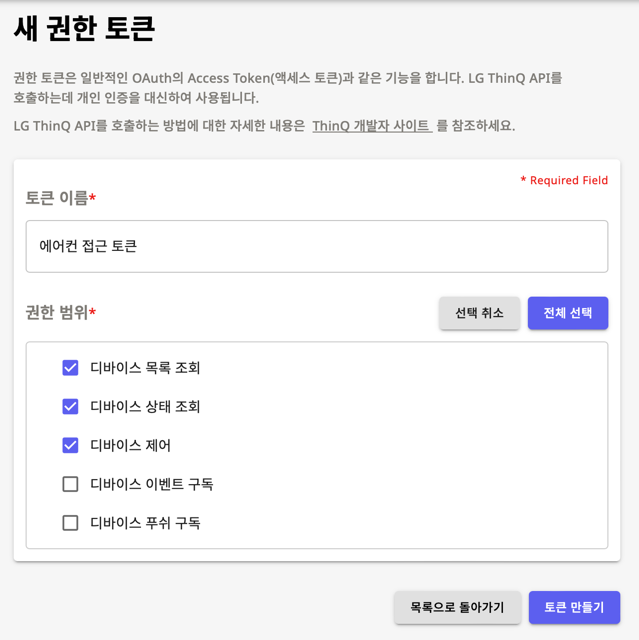Create token with 토큰 만들기 button
639x640 pixels.
pyautogui.click(x=574, y=607)
